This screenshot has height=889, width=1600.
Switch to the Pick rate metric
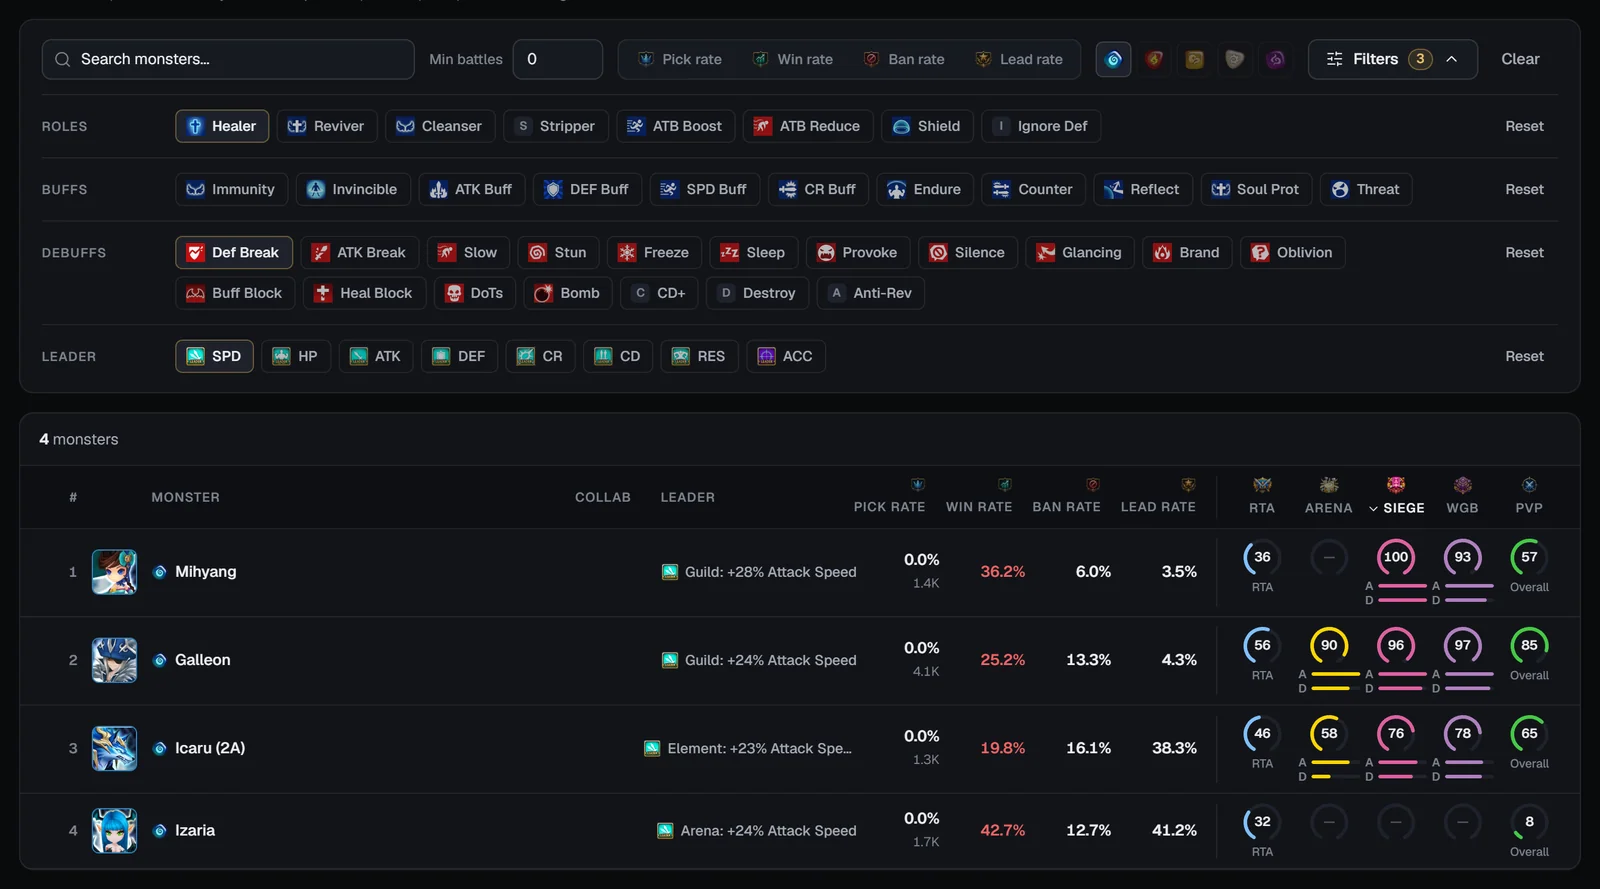click(x=680, y=59)
